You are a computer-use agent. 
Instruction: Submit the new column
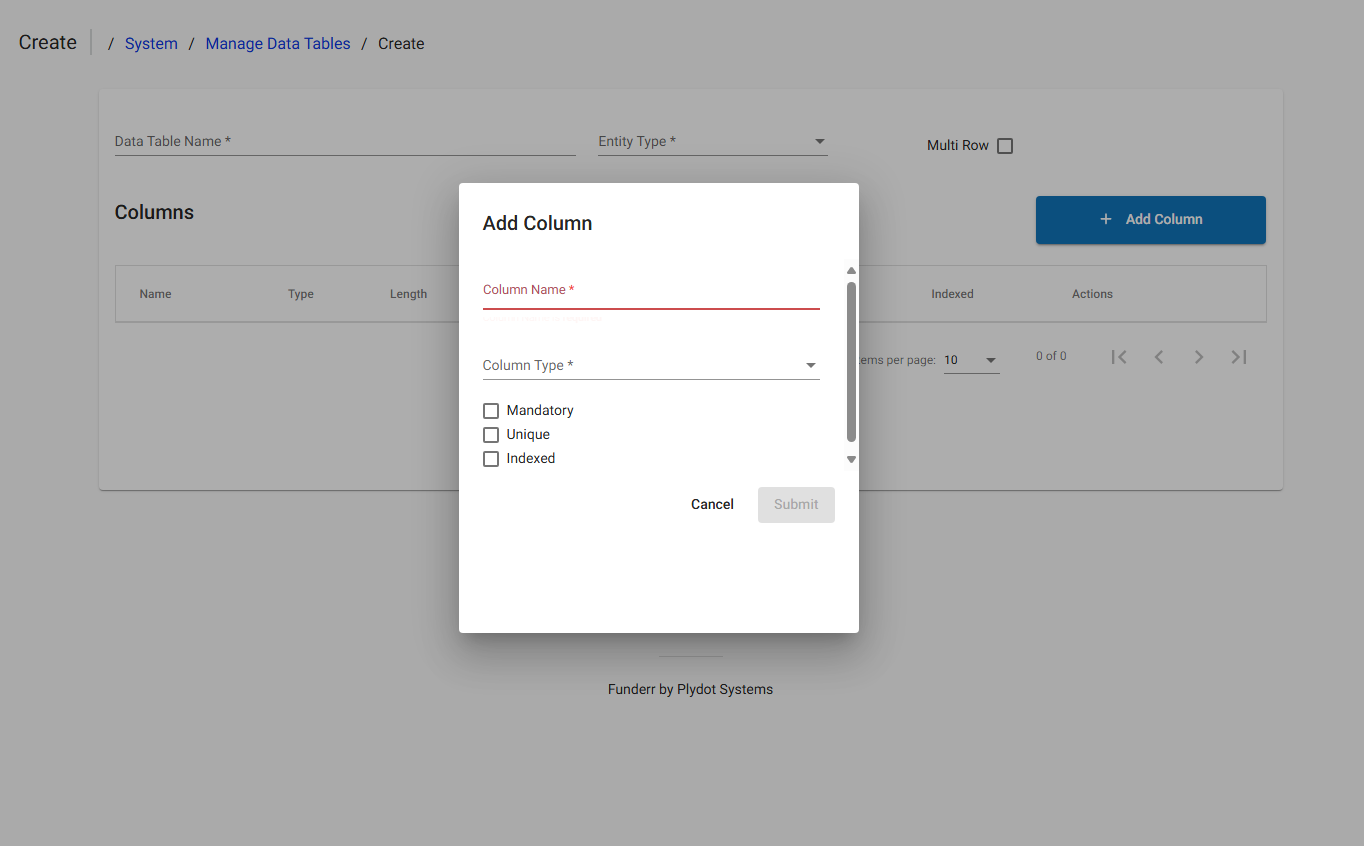[x=796, y=504]
